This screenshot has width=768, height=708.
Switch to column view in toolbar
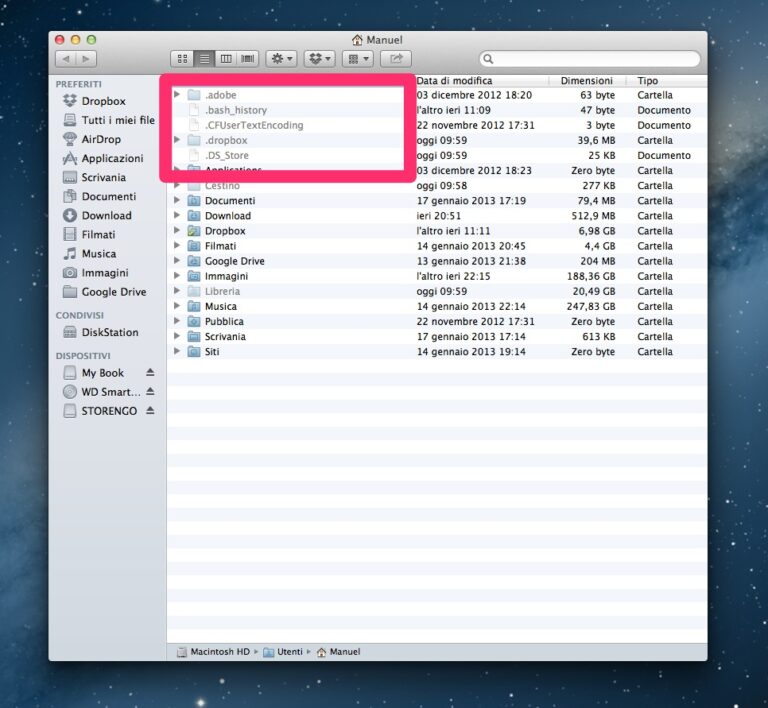click(226, 59)
